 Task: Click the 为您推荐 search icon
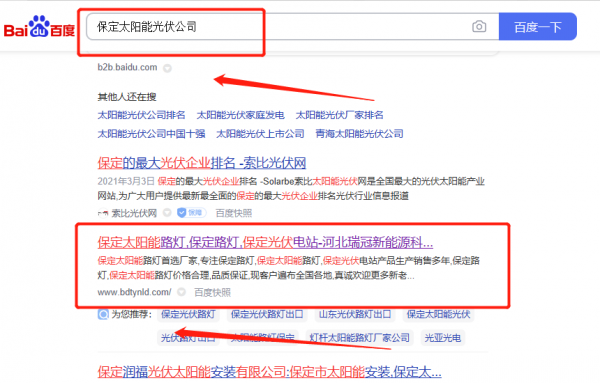pyautogui.click(x=103, y=315)
